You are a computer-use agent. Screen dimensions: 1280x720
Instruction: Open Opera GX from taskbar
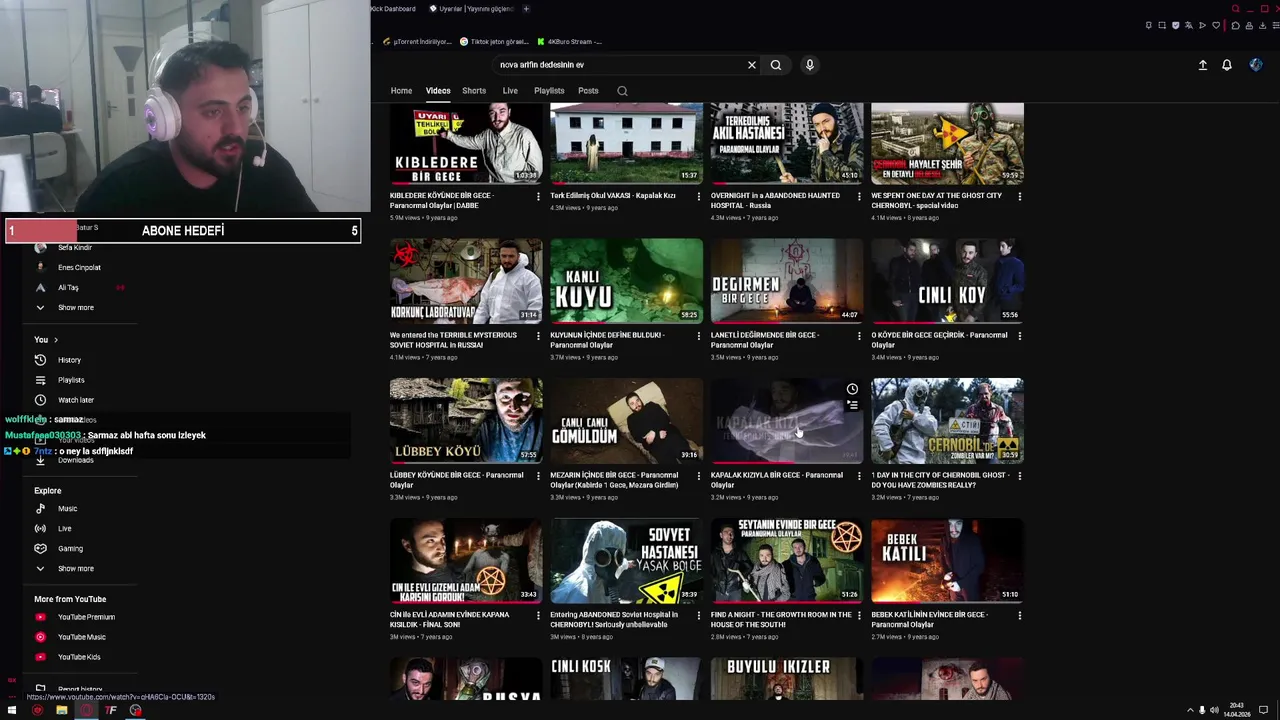[86, 710]
